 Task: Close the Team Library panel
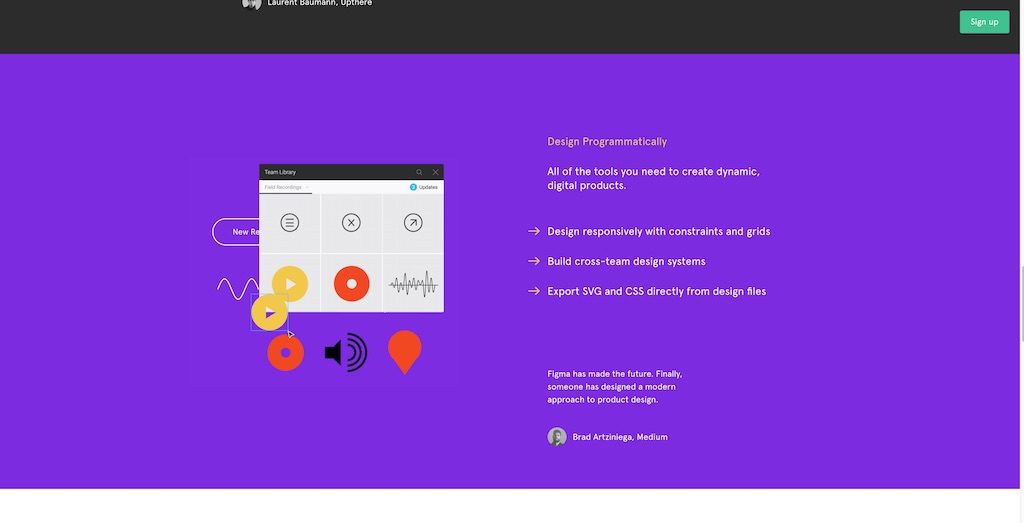(x=435, y=172)
